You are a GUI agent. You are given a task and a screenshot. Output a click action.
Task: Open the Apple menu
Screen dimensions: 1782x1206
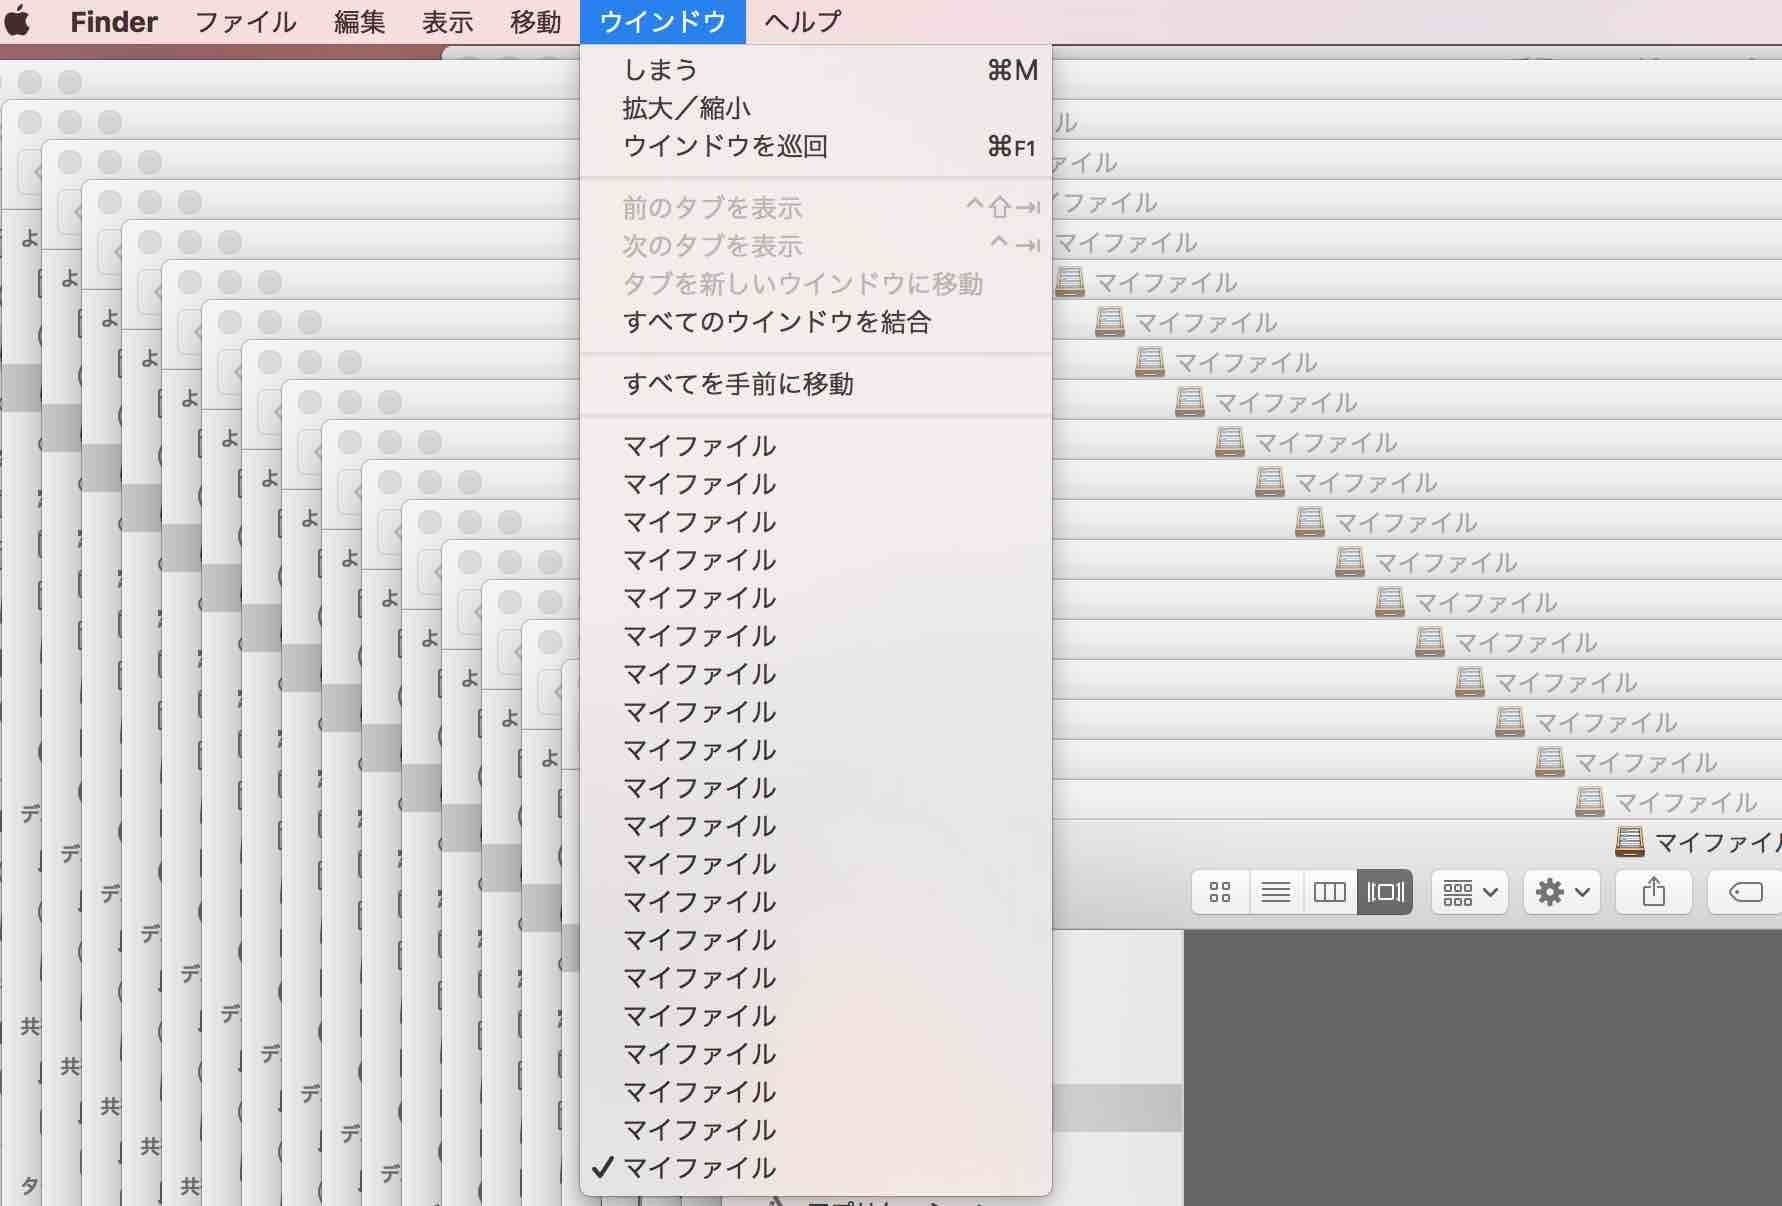(18, 21)
